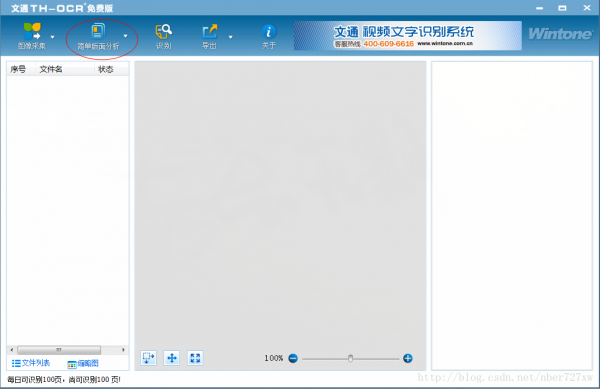Switch to the 缩略图 thumbnail tab
This screenshot has height=389, width=600.
pos(83,364)
